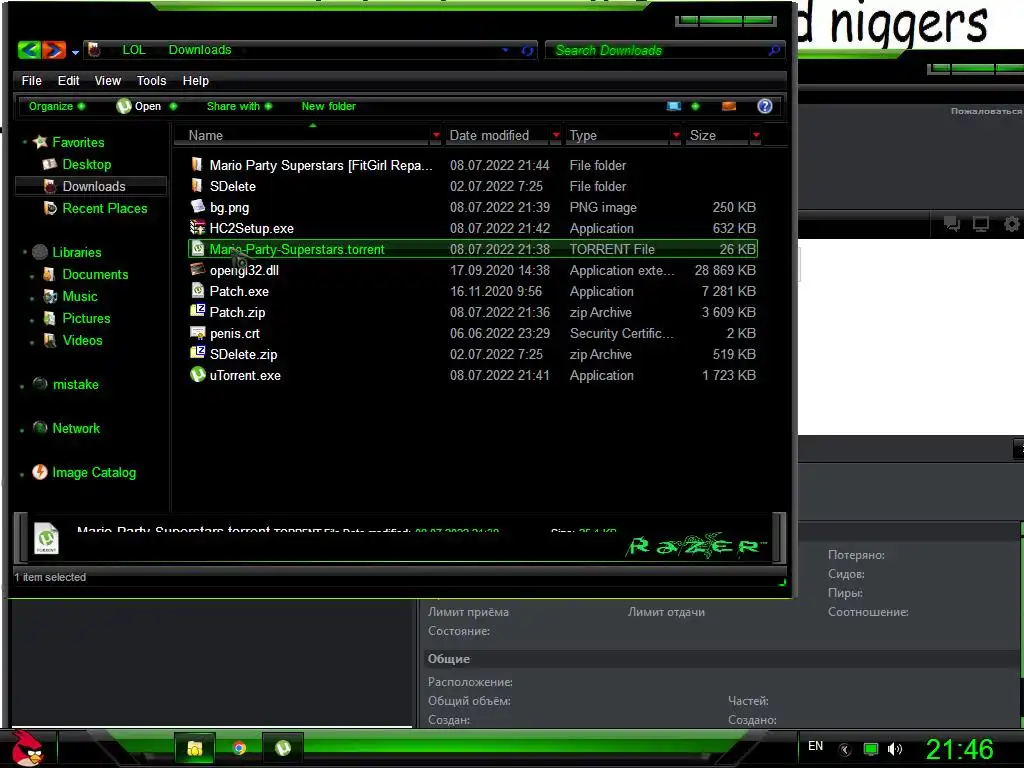Select Videos library

click(82, 340)
